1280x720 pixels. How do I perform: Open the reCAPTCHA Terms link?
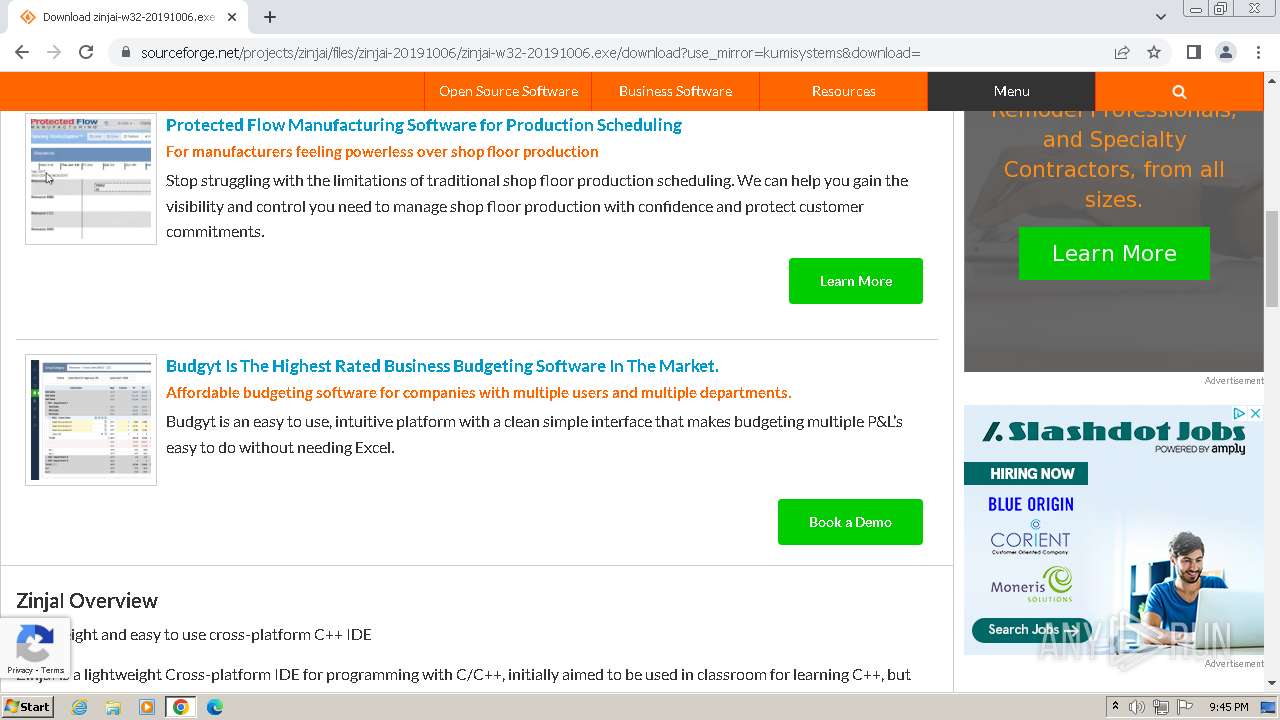pyautogui.click(x=53, y=671)
